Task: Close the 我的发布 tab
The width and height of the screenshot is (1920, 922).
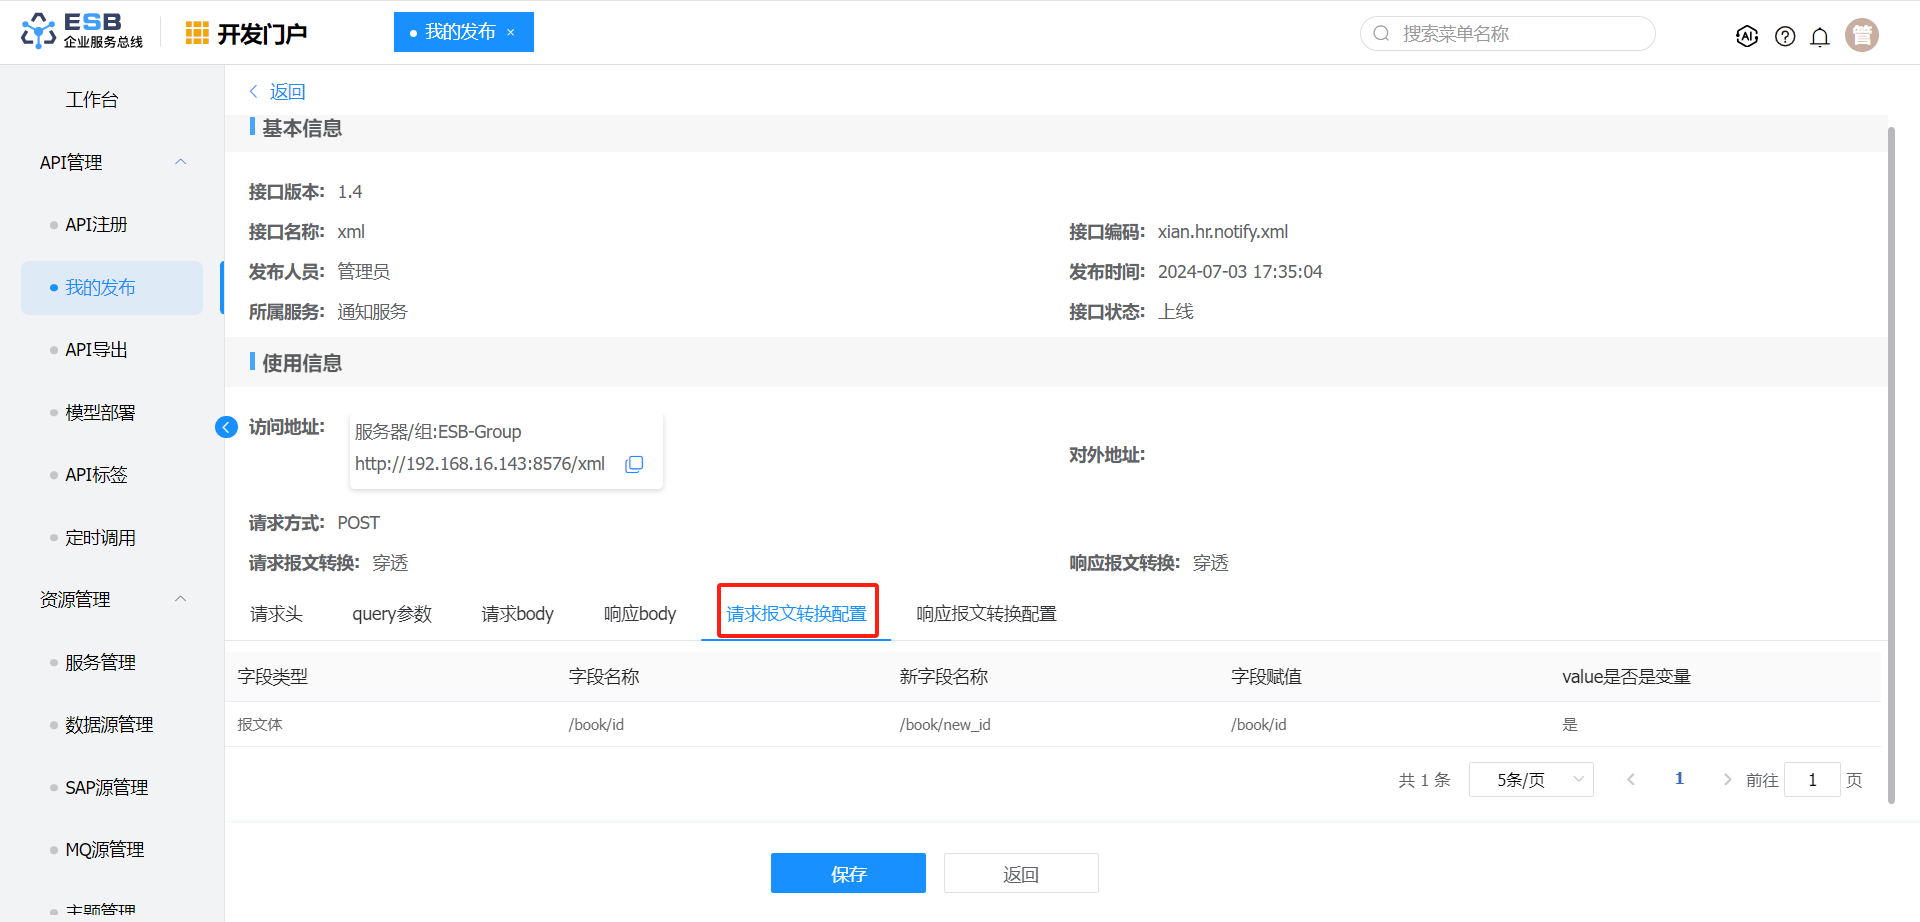Action: click(x=511, y=32)
